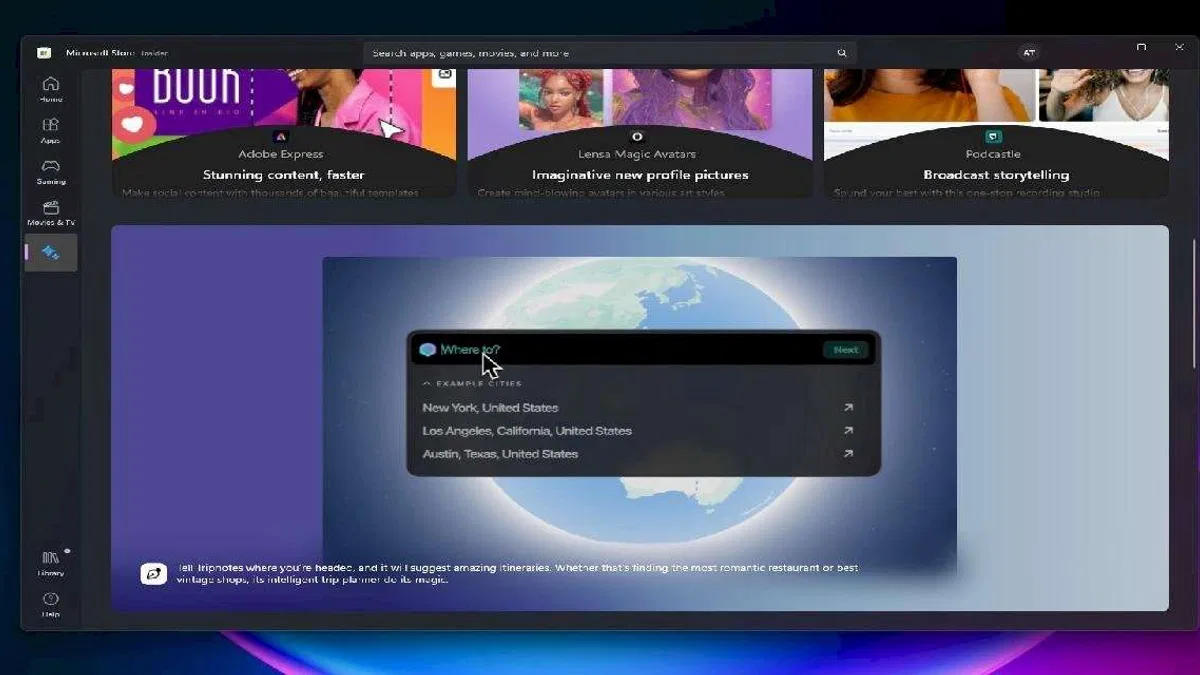Click the Podcastle app icon
This screenshot has height=675, width=1200.
point(993,137)
